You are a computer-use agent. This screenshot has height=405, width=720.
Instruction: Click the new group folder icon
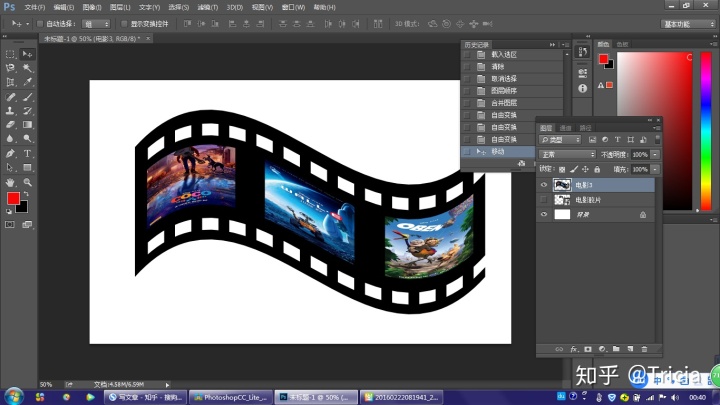(x=616, y=349)
